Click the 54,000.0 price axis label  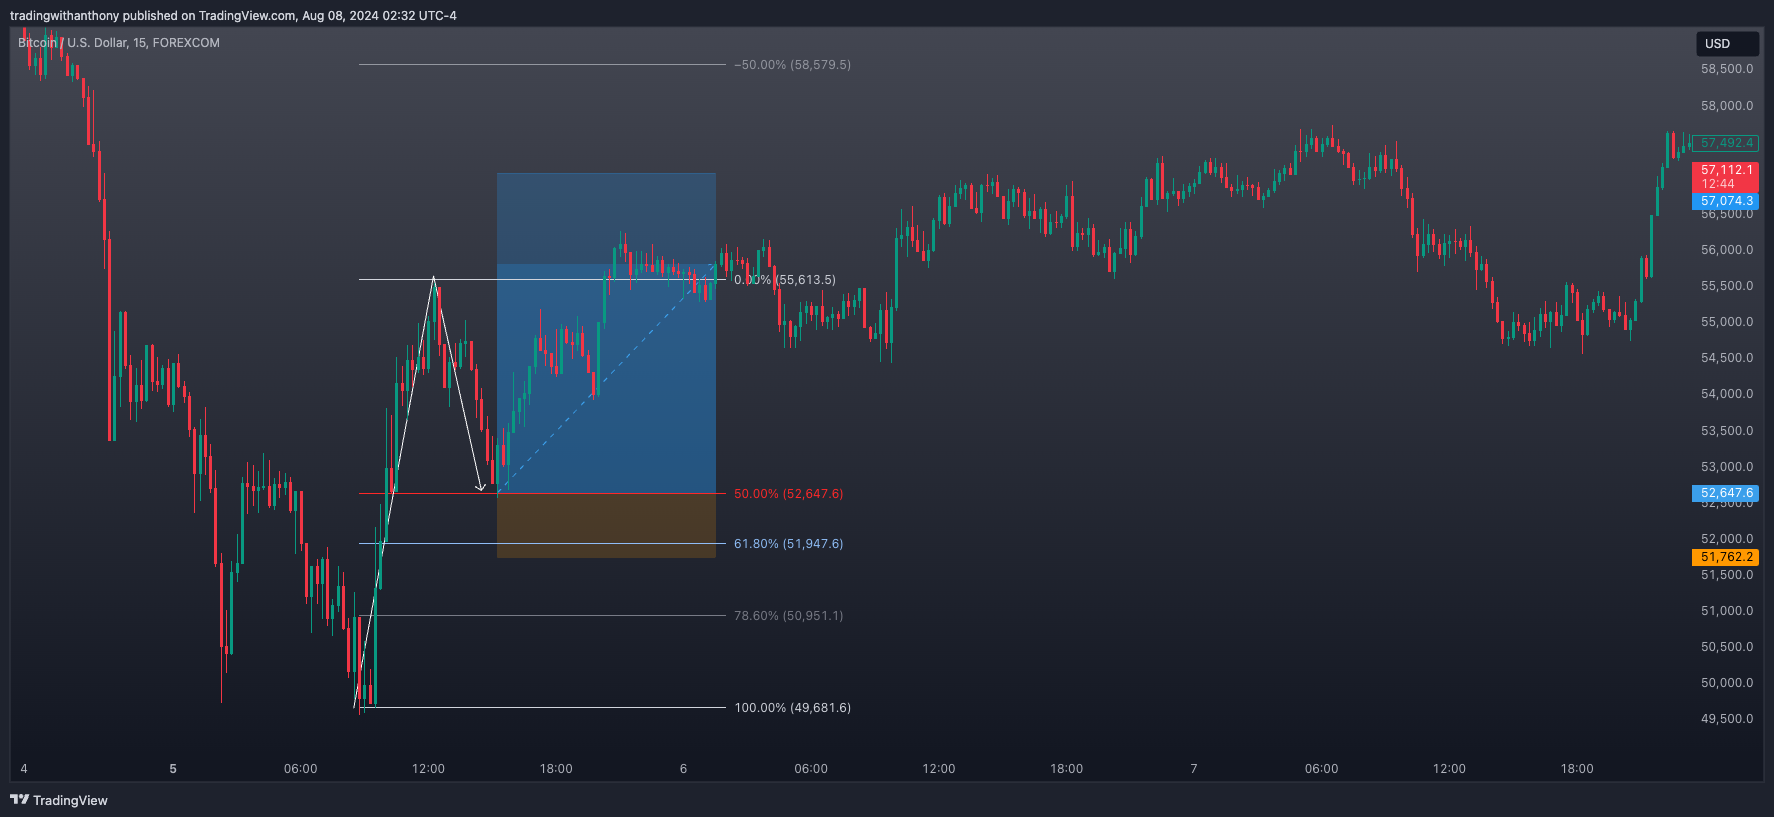[x=1727, y=394]
